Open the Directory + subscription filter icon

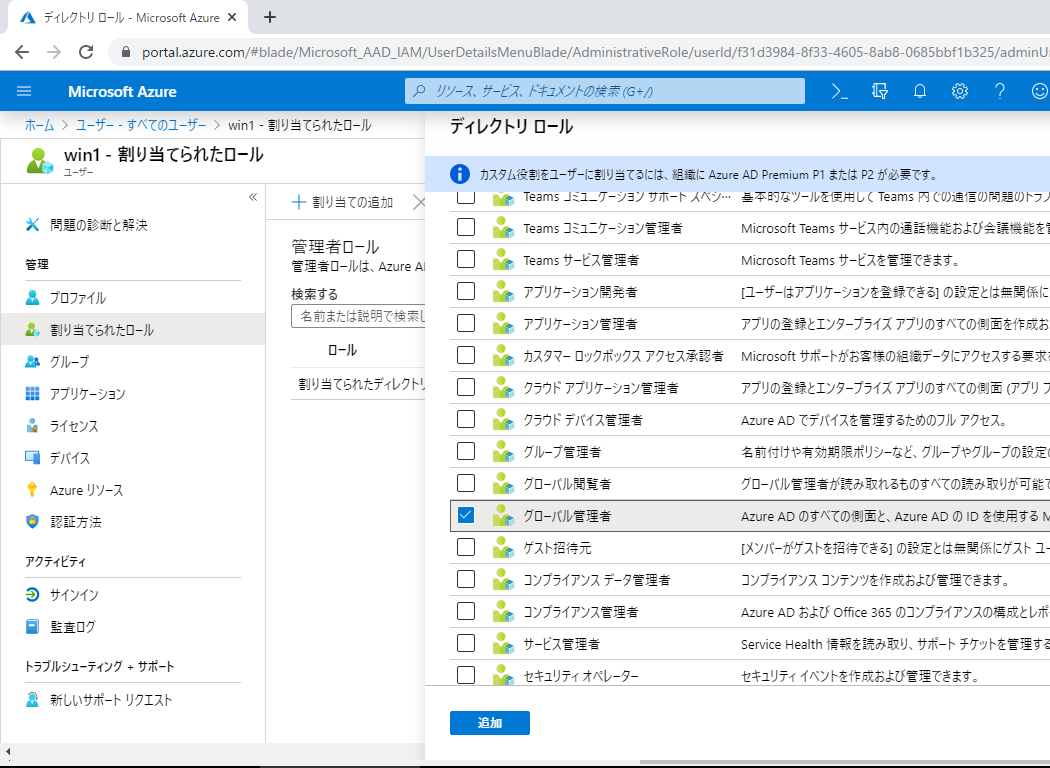pos(880,91)
